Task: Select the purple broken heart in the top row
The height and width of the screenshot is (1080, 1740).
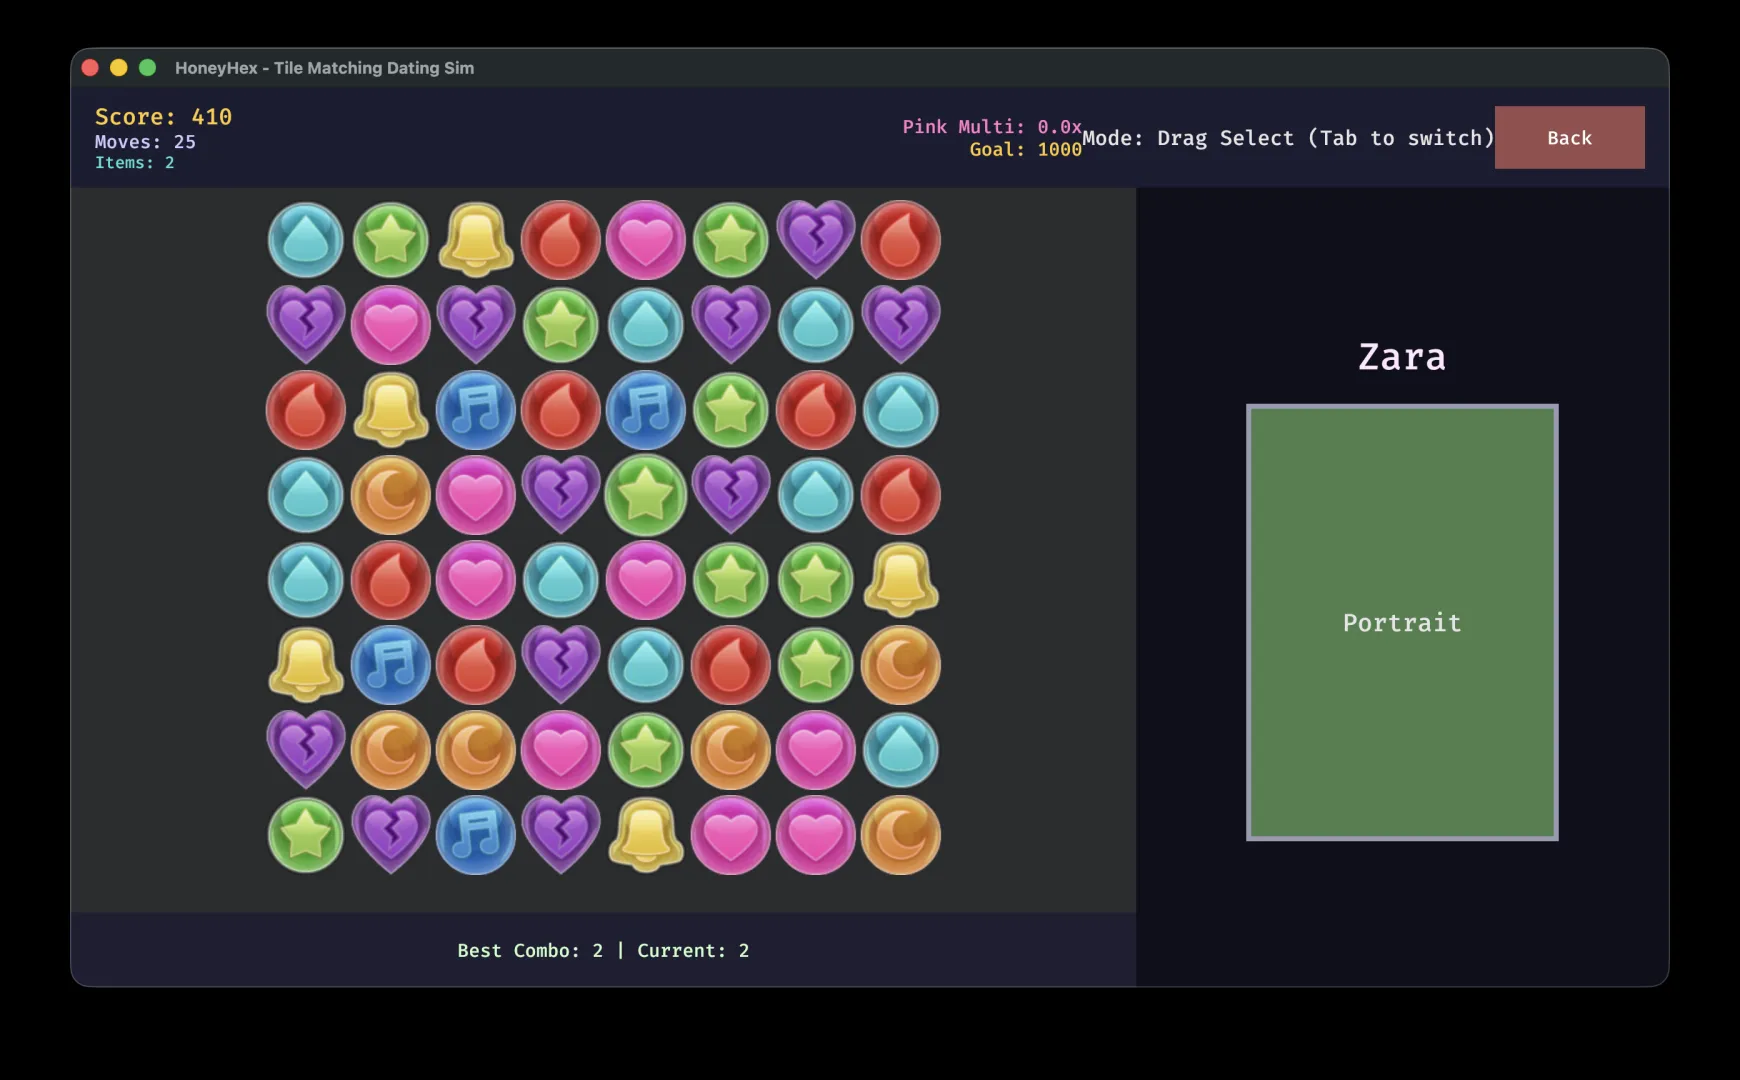Action: 816,239
